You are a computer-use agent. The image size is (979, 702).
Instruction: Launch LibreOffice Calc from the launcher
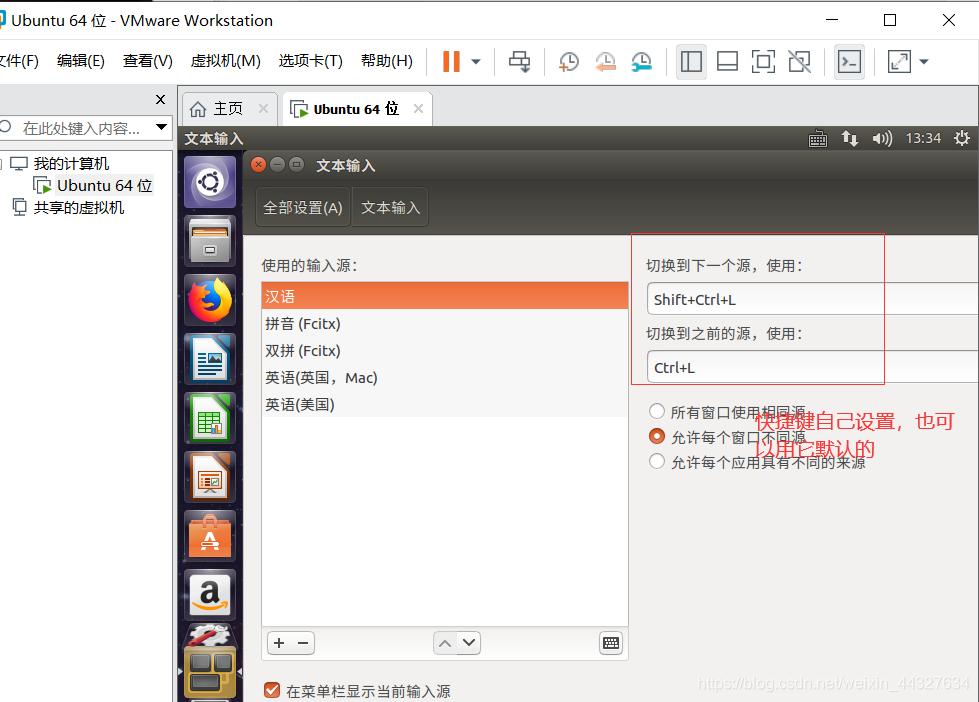(x=210, y=418)
